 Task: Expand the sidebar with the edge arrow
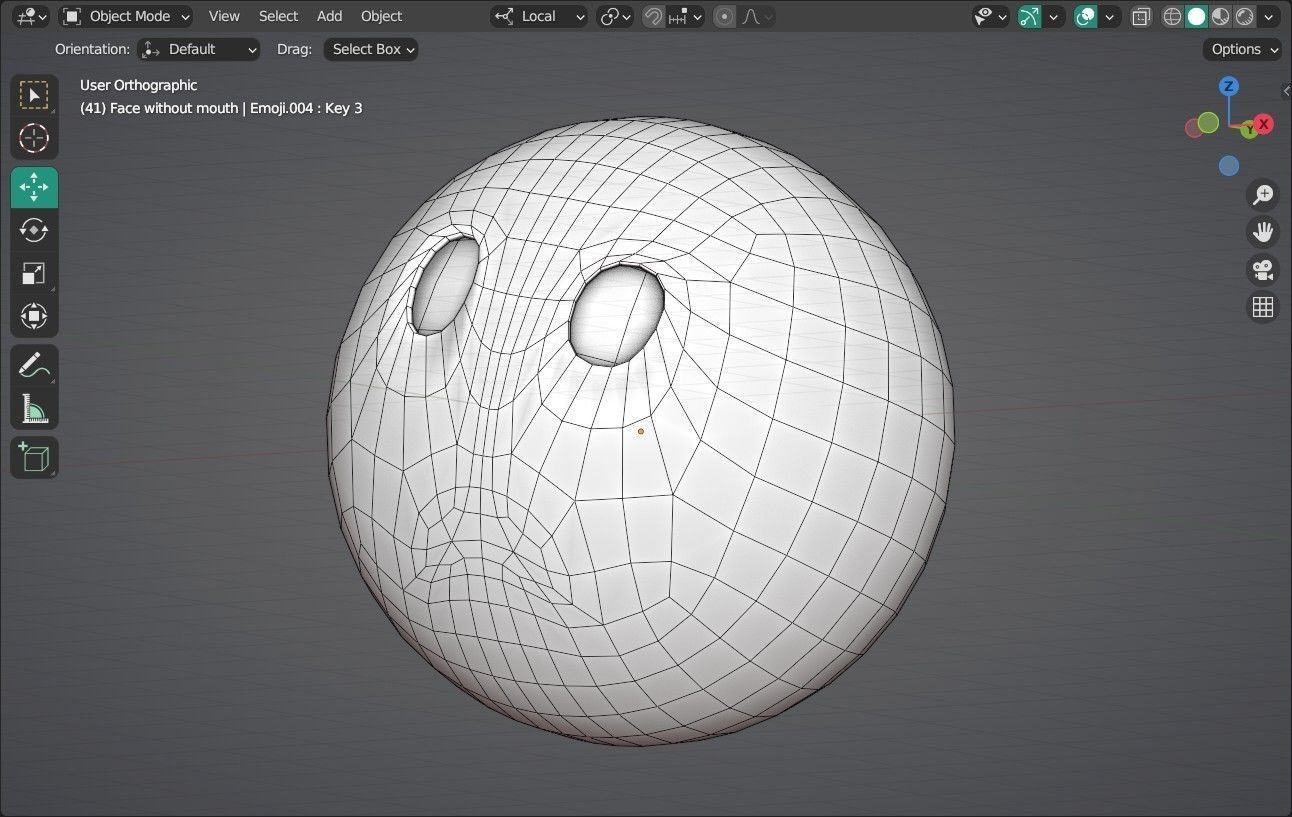tap(1286, 91)
